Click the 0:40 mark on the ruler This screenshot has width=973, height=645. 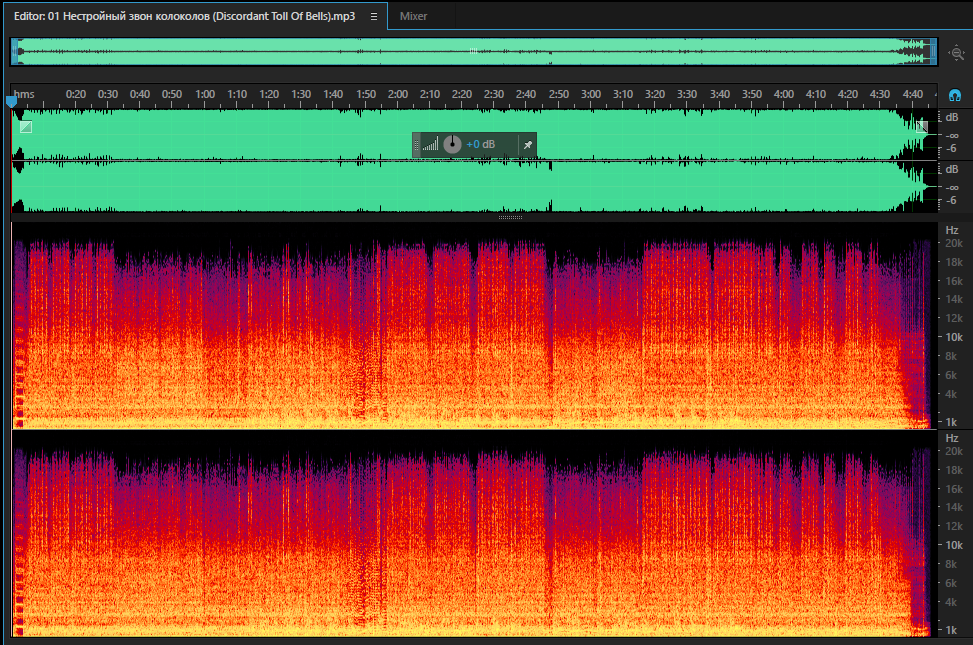(x=140, y=94)
